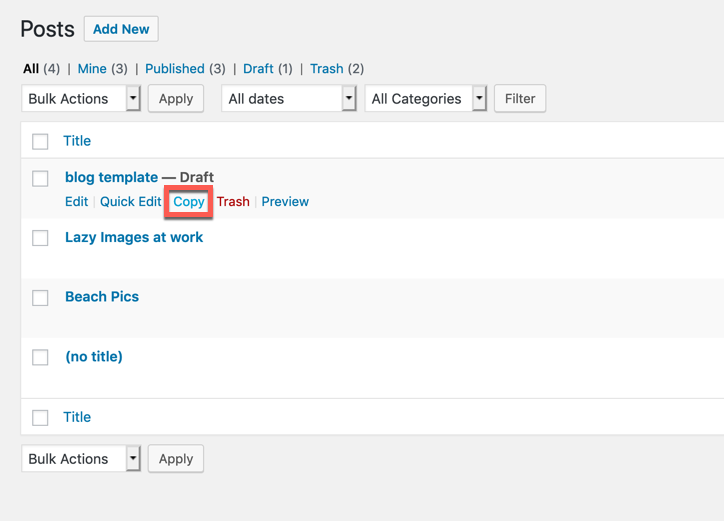Screen dimensions: 724x521
Task: Tick the Beach Pics post checkbox
Action: point(40,298)
